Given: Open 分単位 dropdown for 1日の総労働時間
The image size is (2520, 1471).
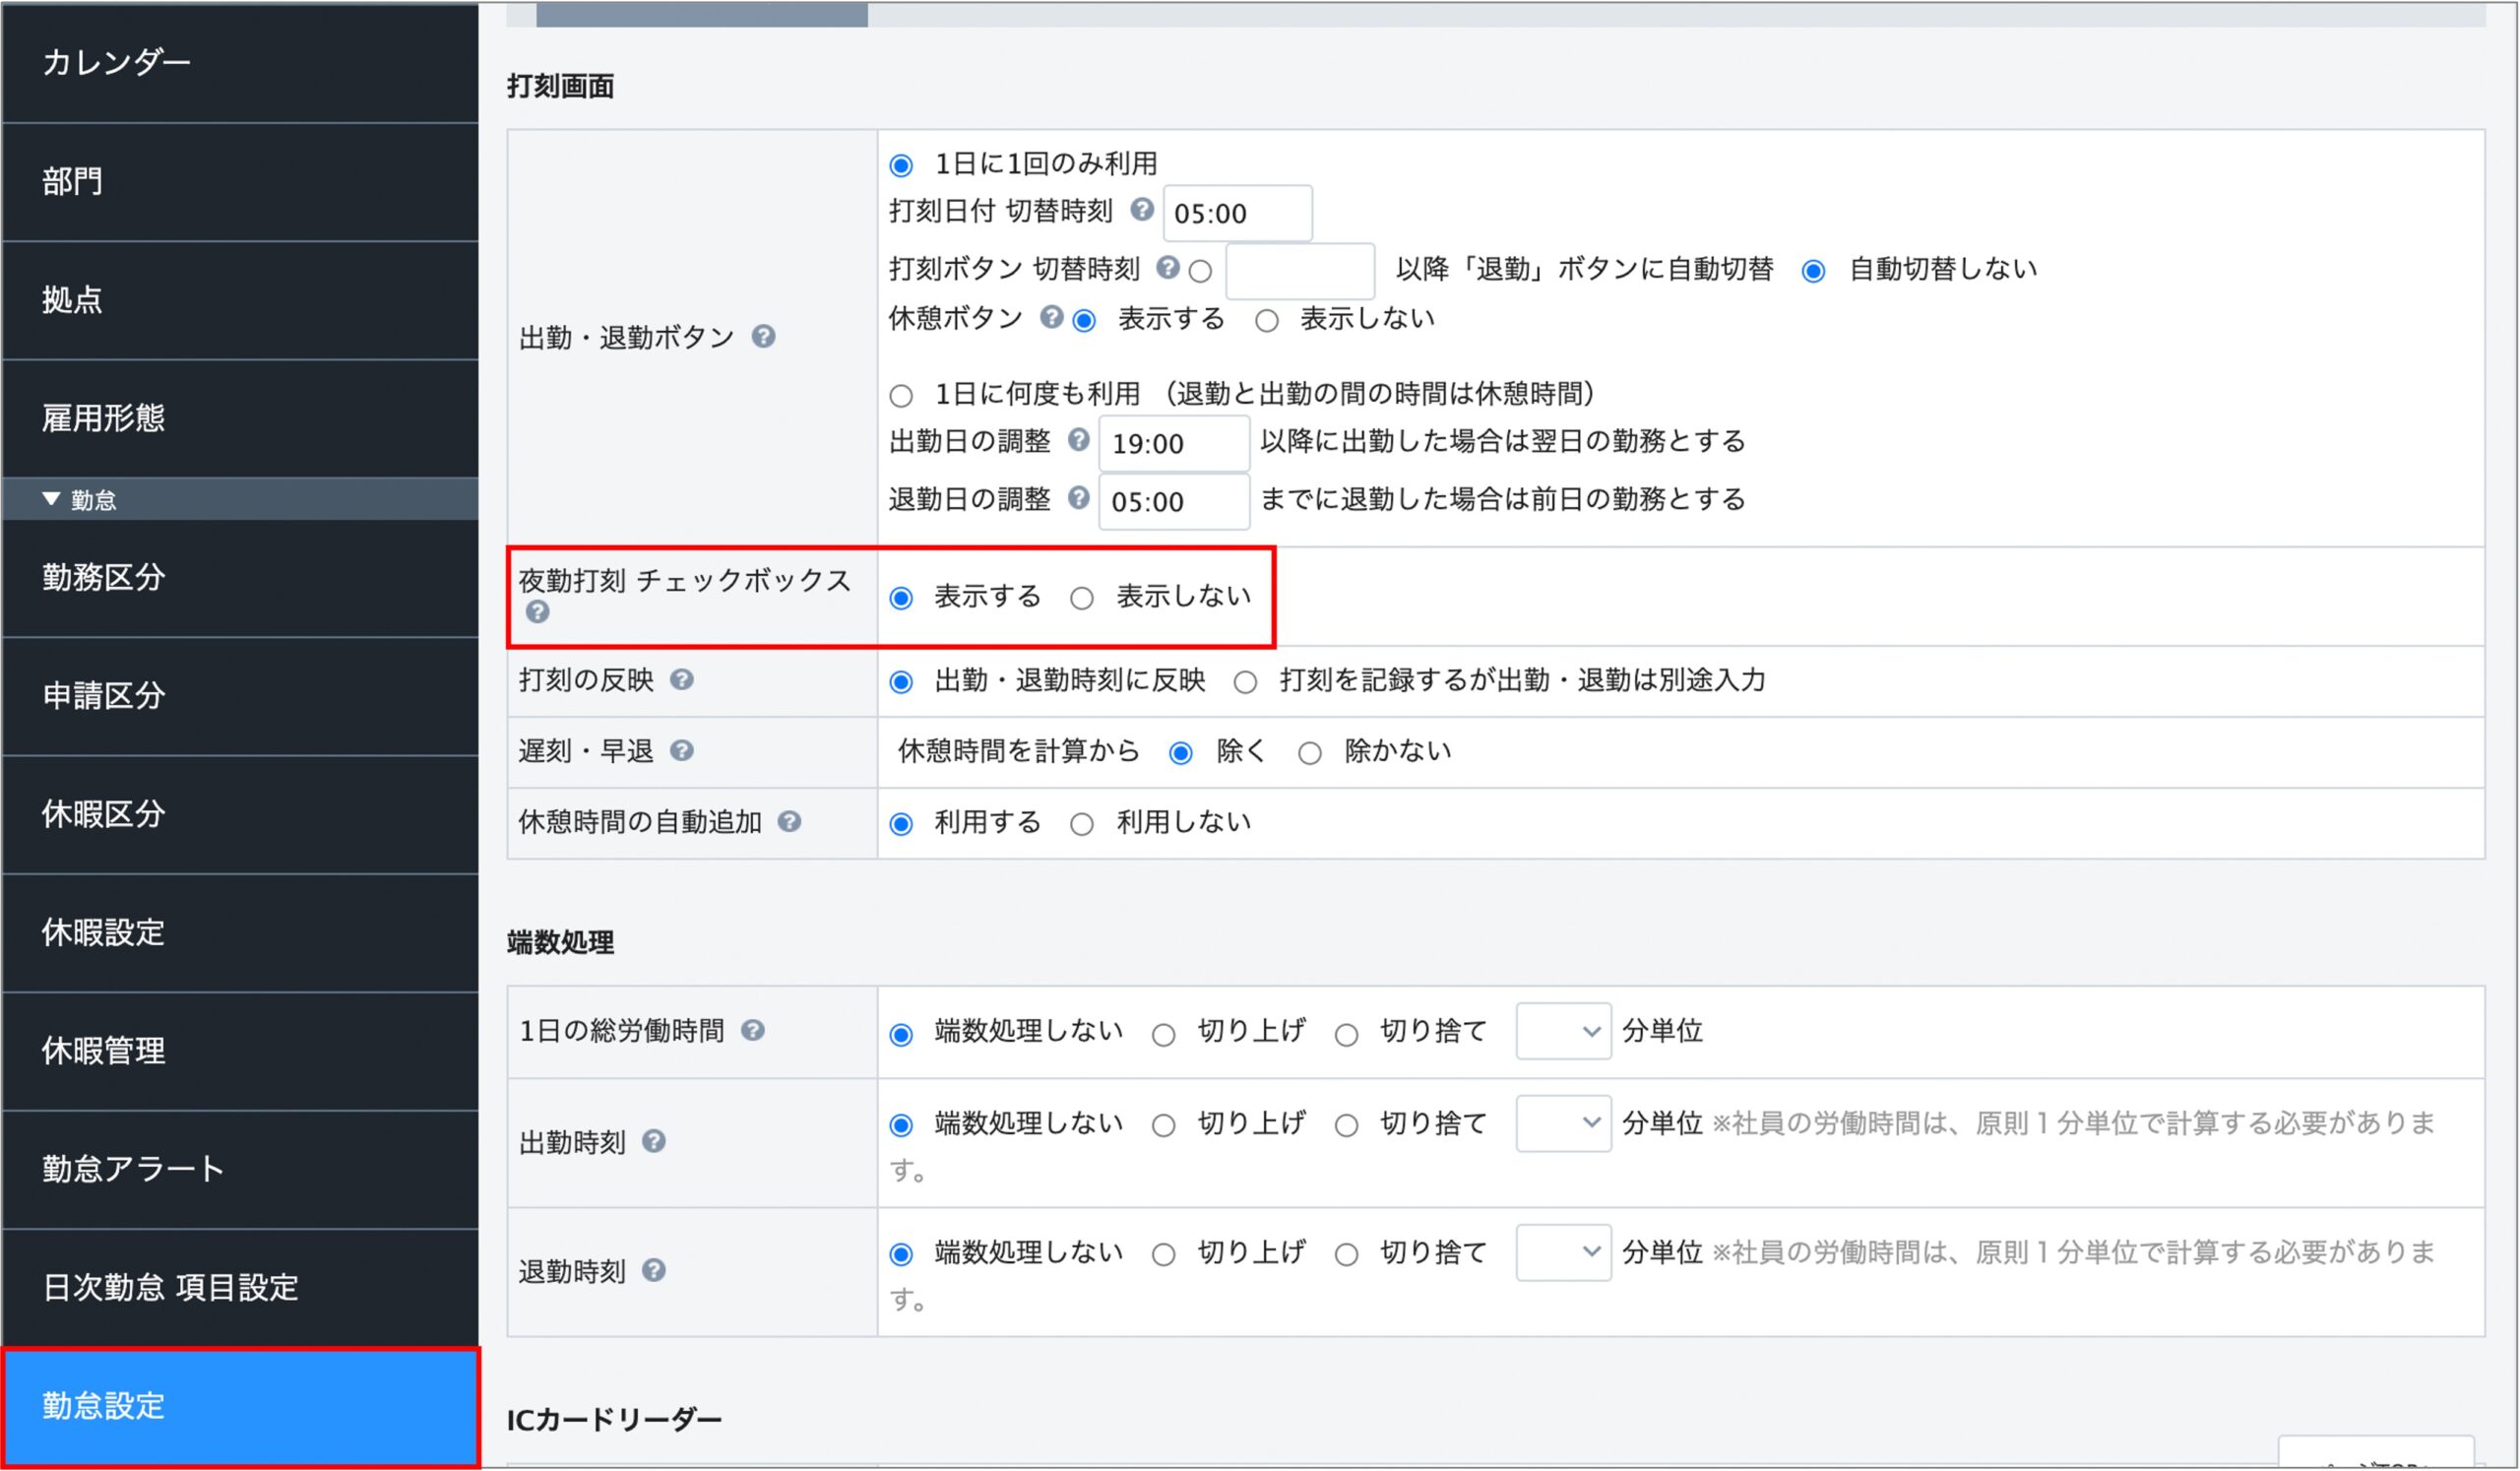Looking at the screenshot, I should [1563, 1032].
